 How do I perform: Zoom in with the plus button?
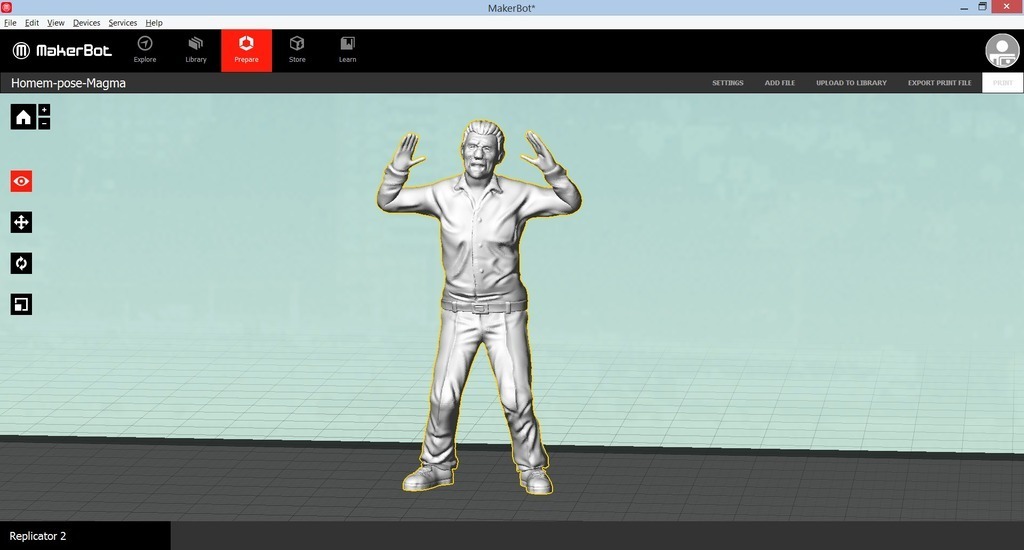pos(44,110)
